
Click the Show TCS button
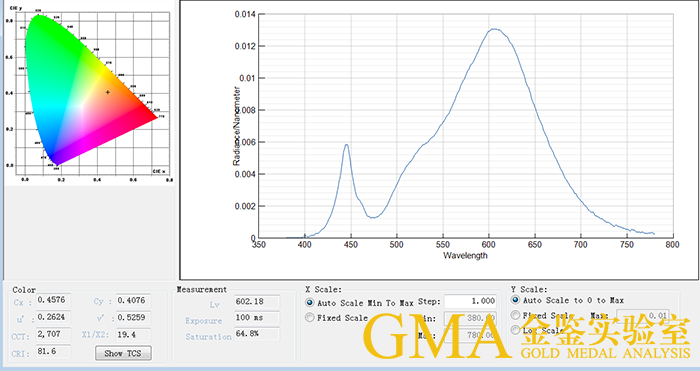pos(123,353)
